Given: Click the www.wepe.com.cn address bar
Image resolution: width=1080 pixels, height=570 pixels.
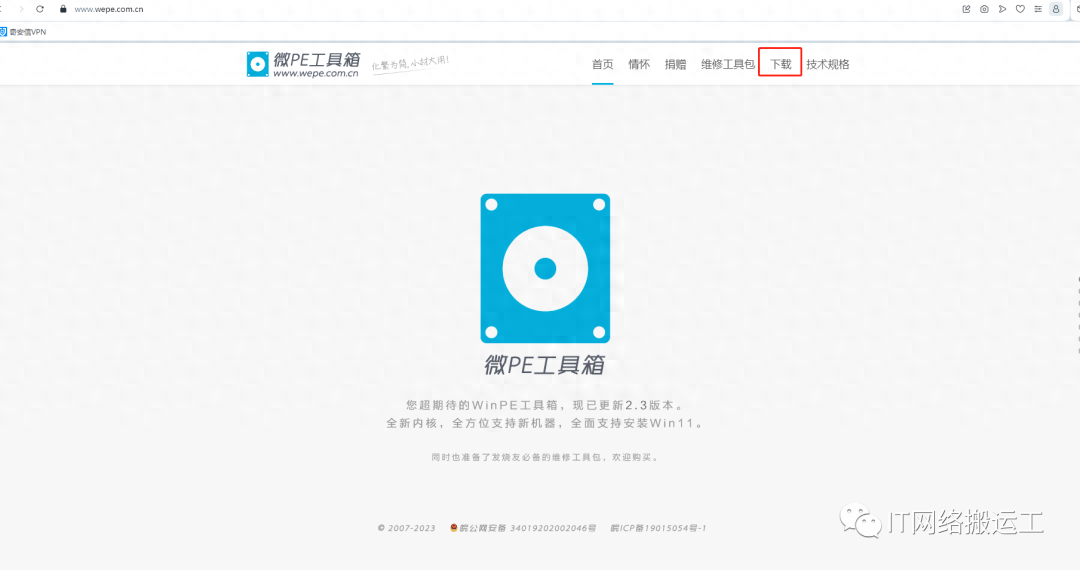Looking at the screenshot, I should coord(109,9).
